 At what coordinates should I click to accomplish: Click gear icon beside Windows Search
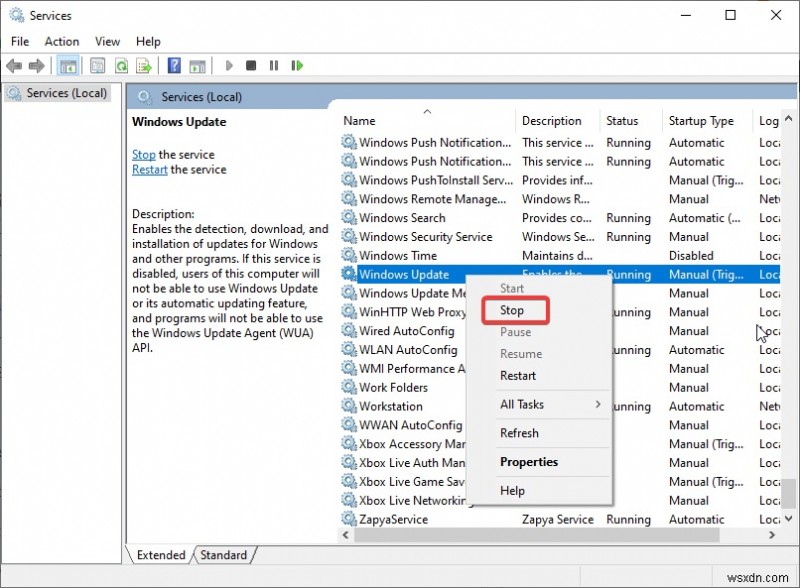coord(349,217)
